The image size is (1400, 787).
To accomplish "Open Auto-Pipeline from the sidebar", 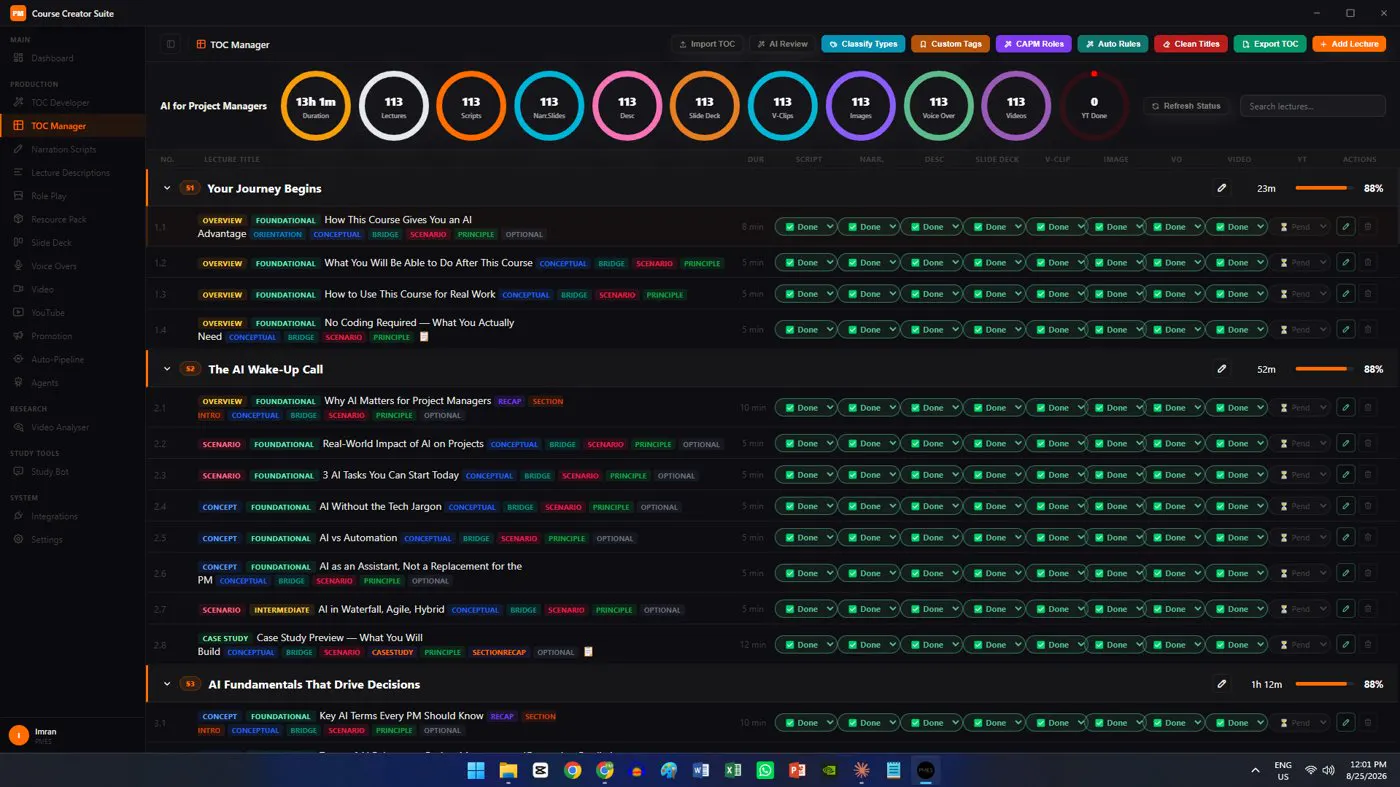I will 57,359.
